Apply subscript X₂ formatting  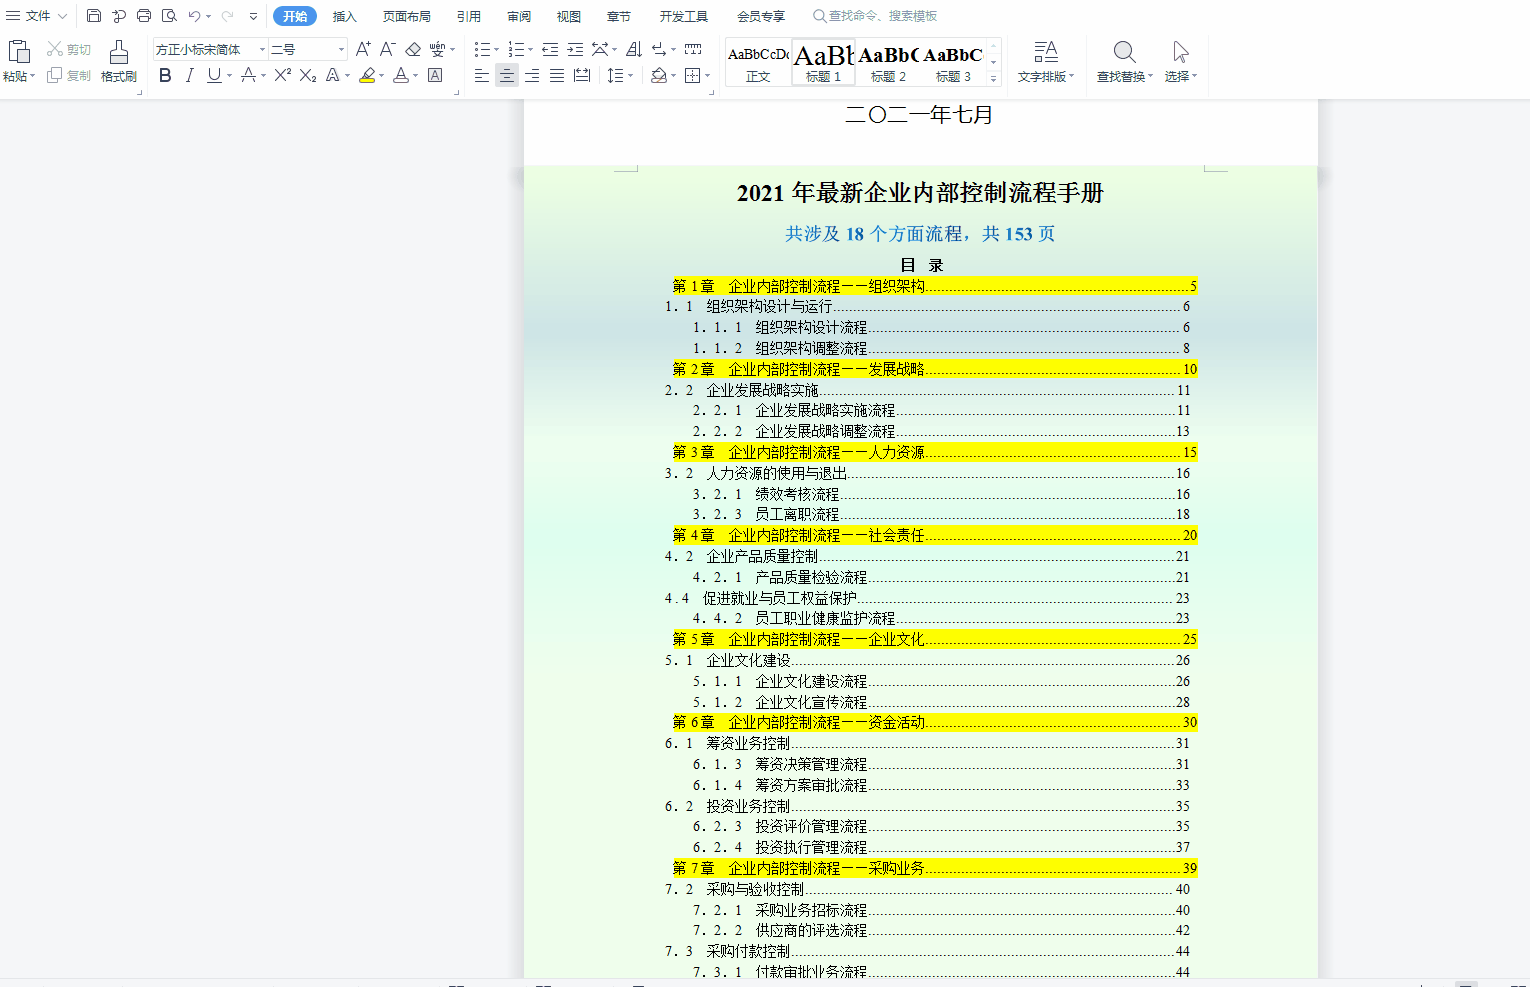point(307,74)
